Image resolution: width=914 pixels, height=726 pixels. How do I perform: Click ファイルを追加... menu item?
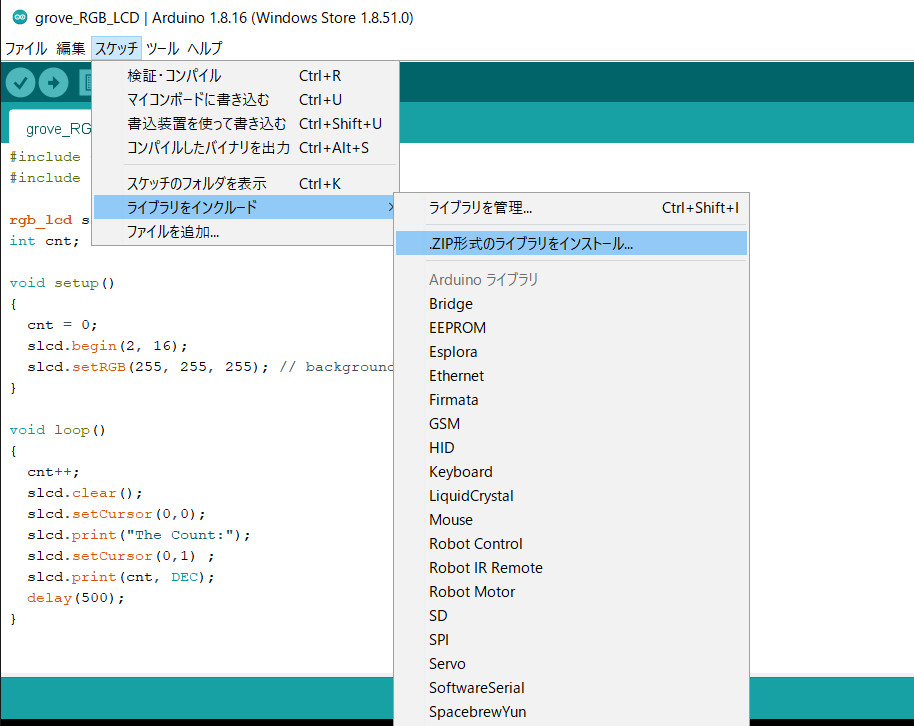tap(173, 232)
